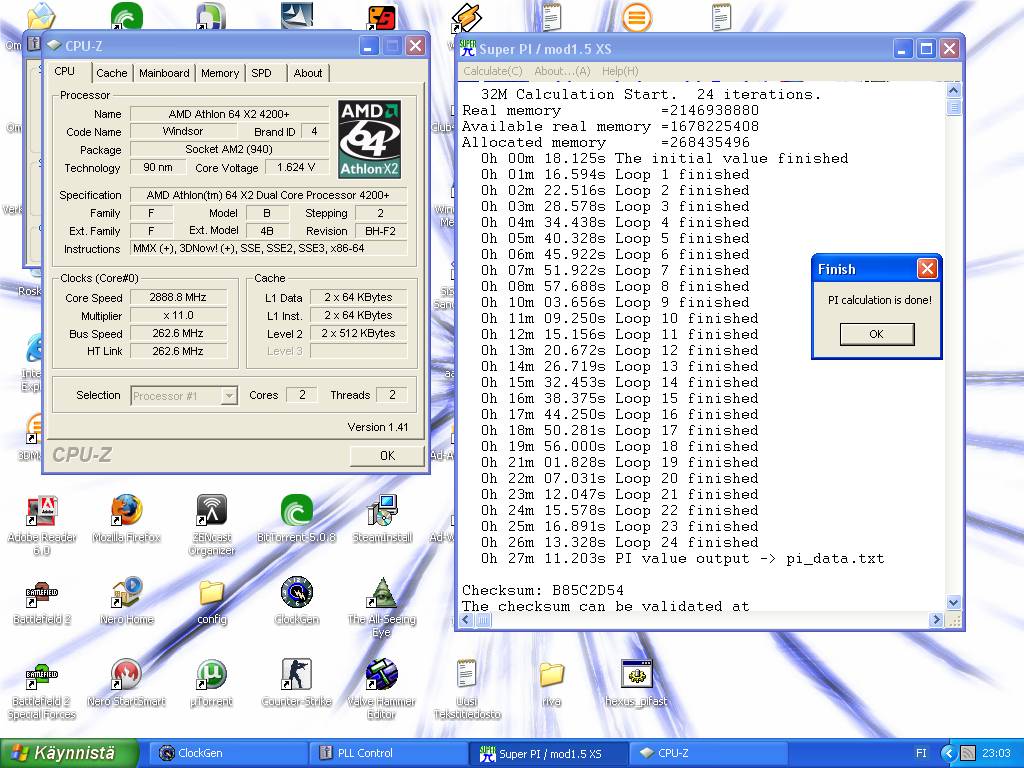The image size is (1024, 768).
Task: Open the SPD tab in CPU-Z
Action: tap(261, 73)
